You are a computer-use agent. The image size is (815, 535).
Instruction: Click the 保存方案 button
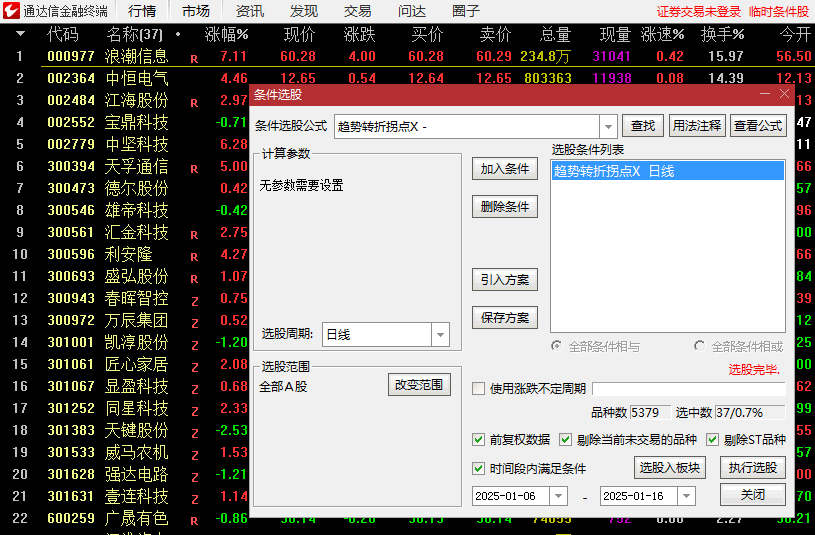point(505,318)
